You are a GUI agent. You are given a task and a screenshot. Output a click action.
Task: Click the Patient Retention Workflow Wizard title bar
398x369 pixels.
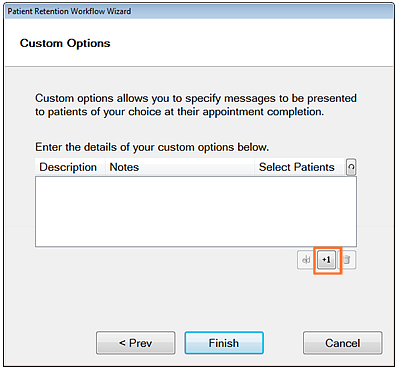pyautogui.click(x=199, y=11)
